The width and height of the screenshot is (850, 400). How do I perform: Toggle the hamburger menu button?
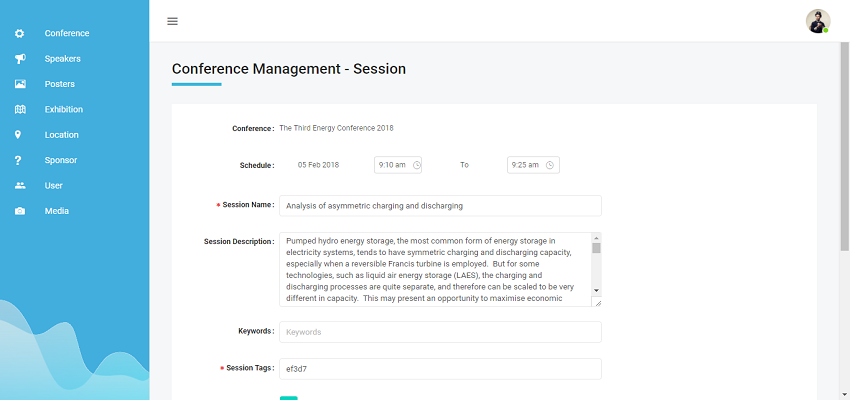(x=172, y=21)
